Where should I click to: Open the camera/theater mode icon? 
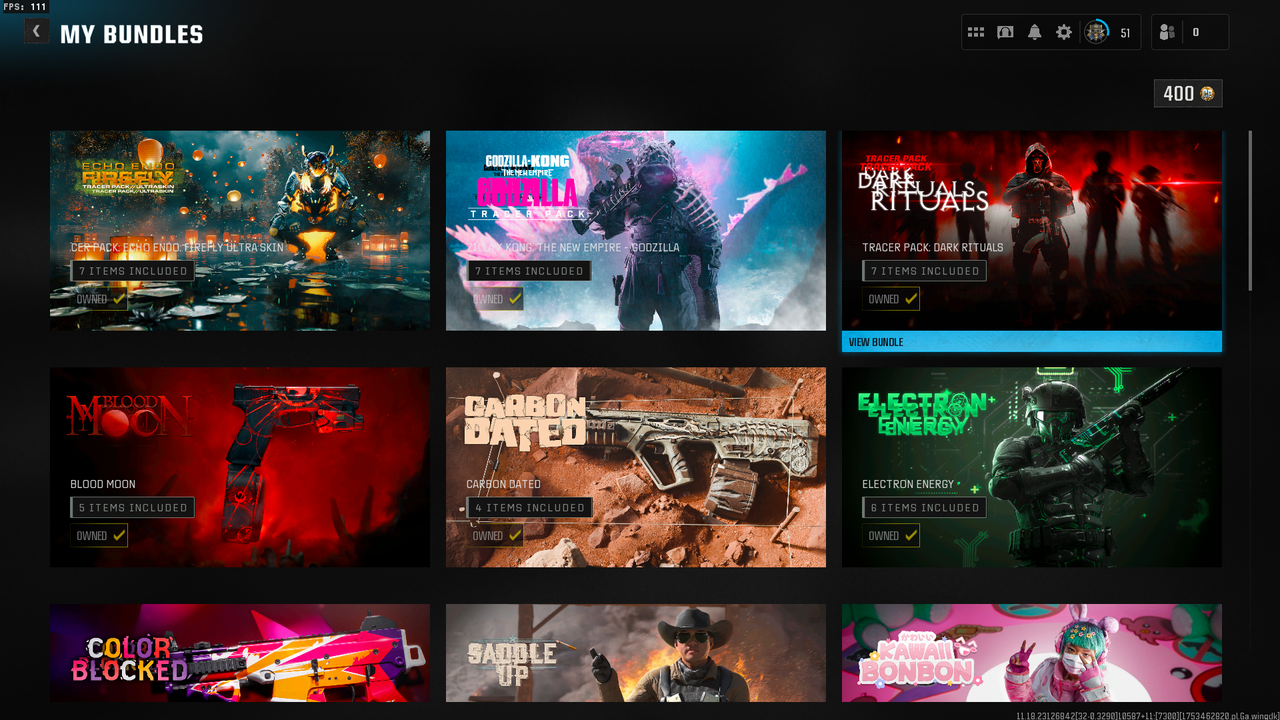(x=1005, y=33)
